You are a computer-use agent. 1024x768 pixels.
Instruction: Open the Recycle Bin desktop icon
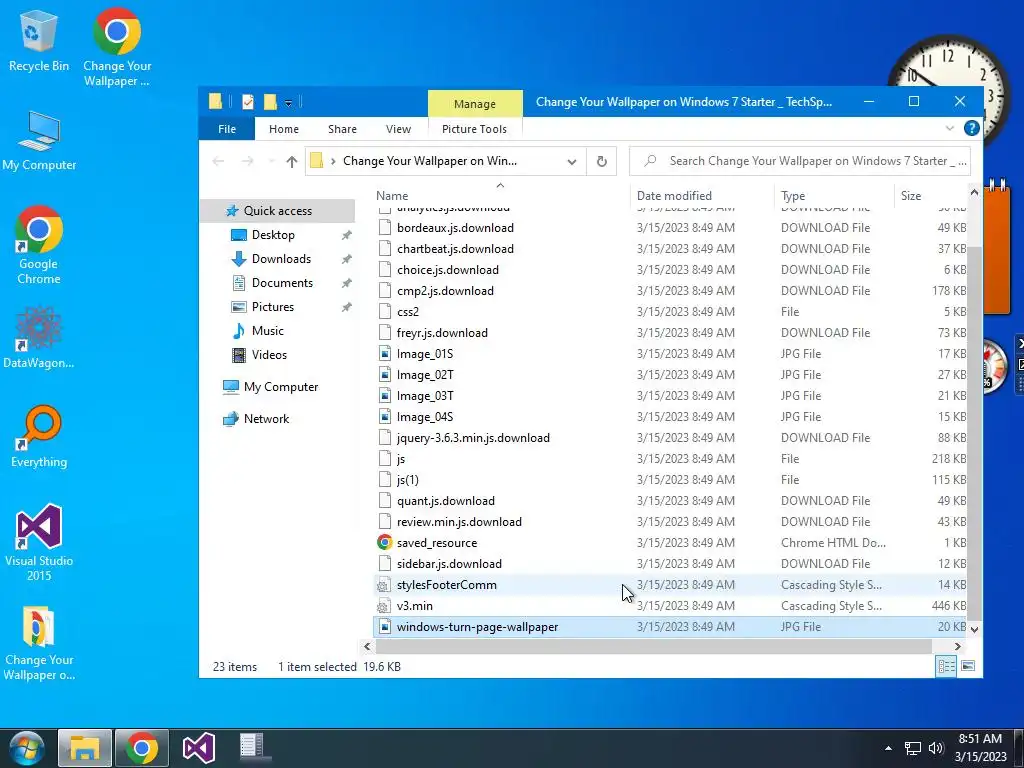pyautogui.click(x=39, y=40)
